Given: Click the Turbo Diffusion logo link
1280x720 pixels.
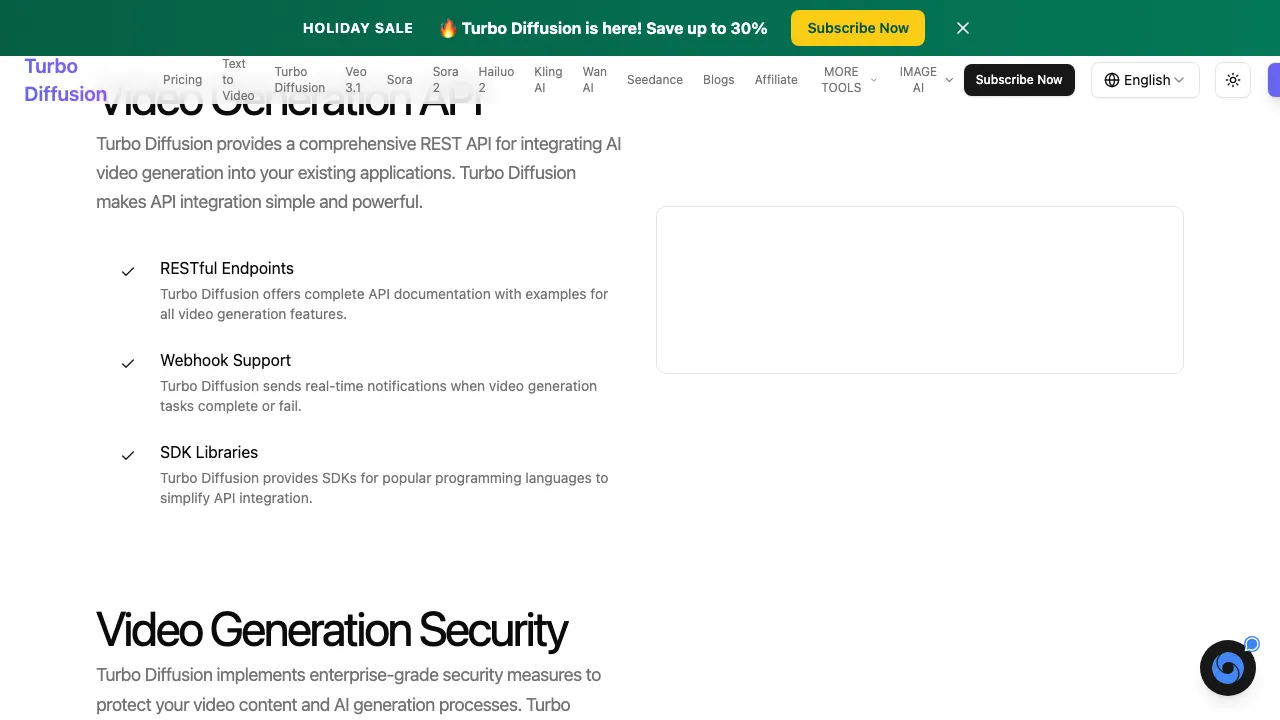Looking at the screenshot, I should [x=65, y=80].
